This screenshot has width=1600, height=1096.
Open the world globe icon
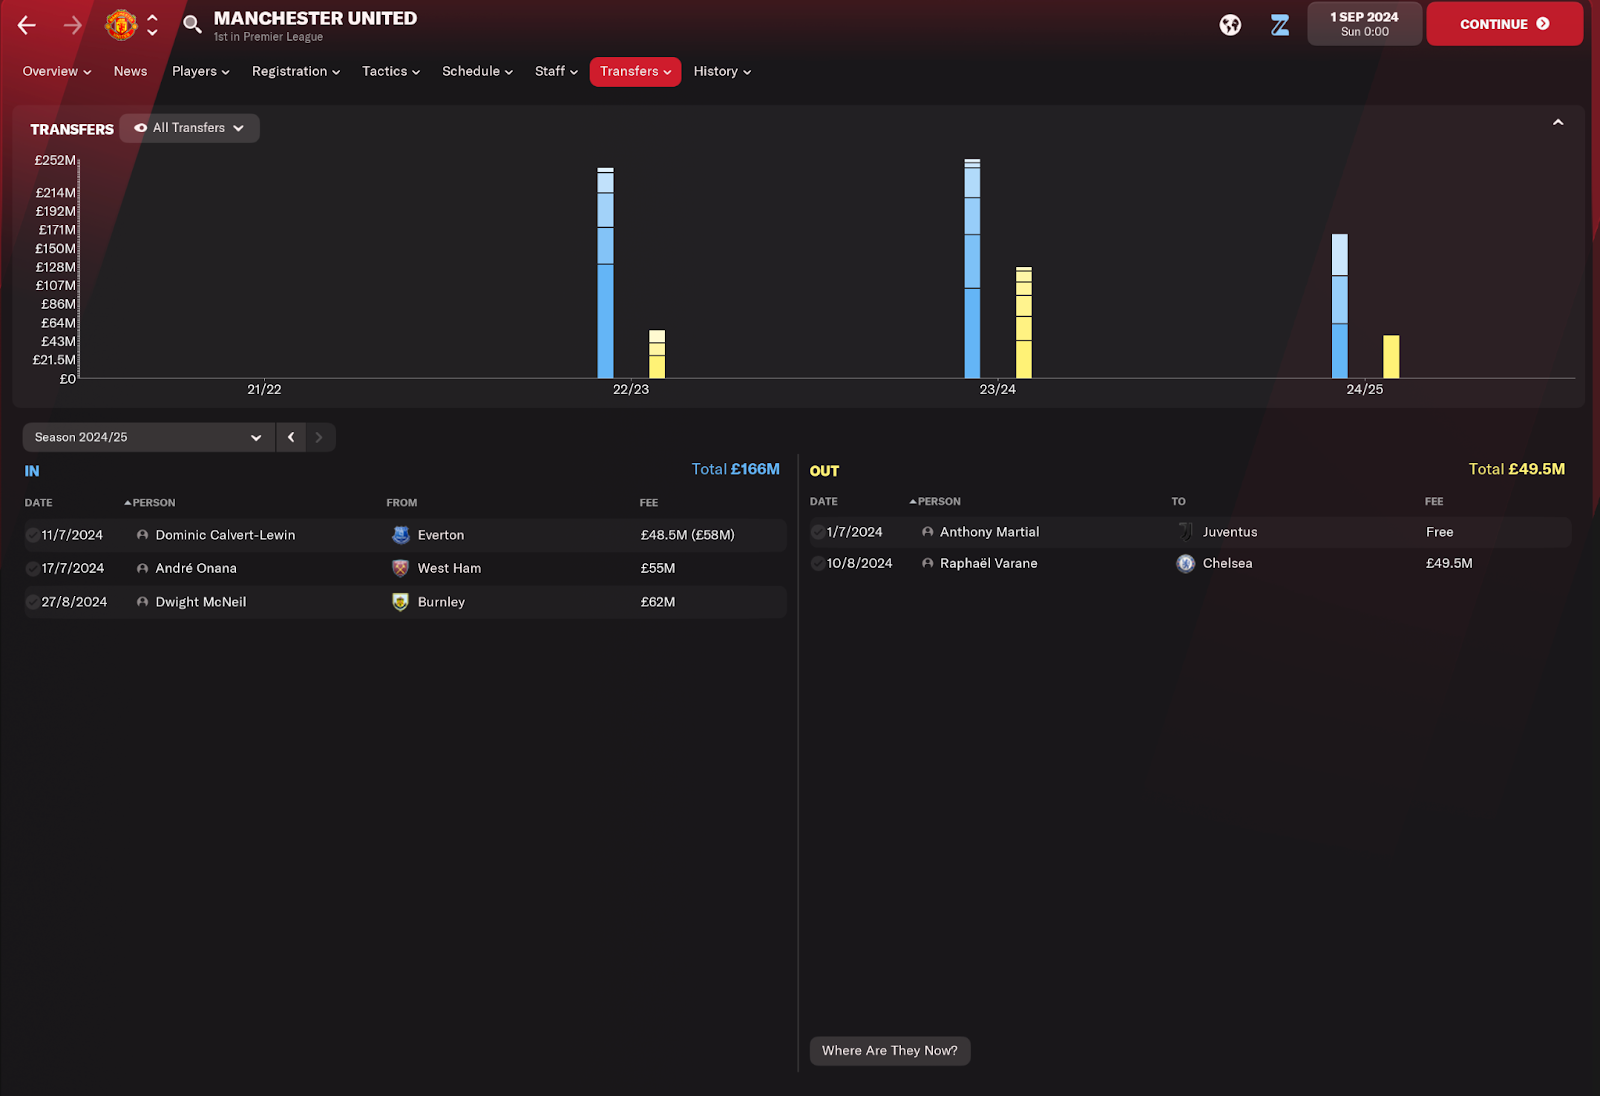point(1230,25)
